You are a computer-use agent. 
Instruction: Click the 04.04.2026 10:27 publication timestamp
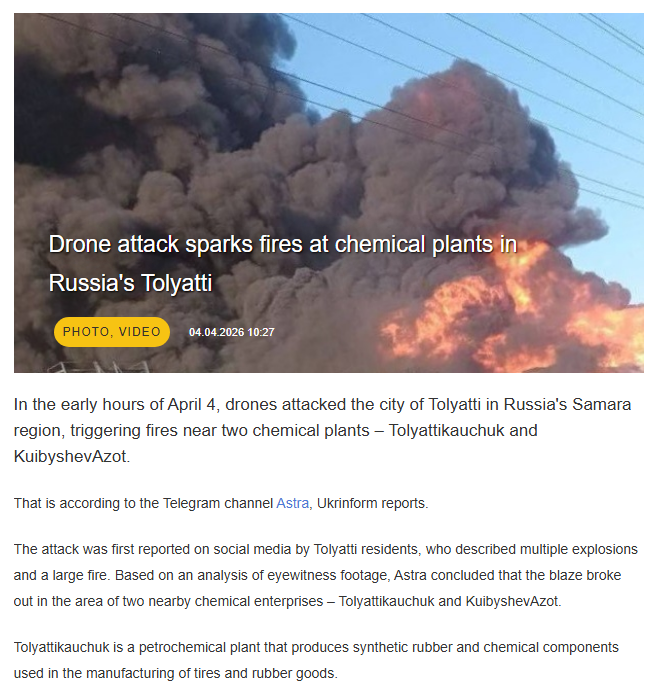[x=231, y=332]
